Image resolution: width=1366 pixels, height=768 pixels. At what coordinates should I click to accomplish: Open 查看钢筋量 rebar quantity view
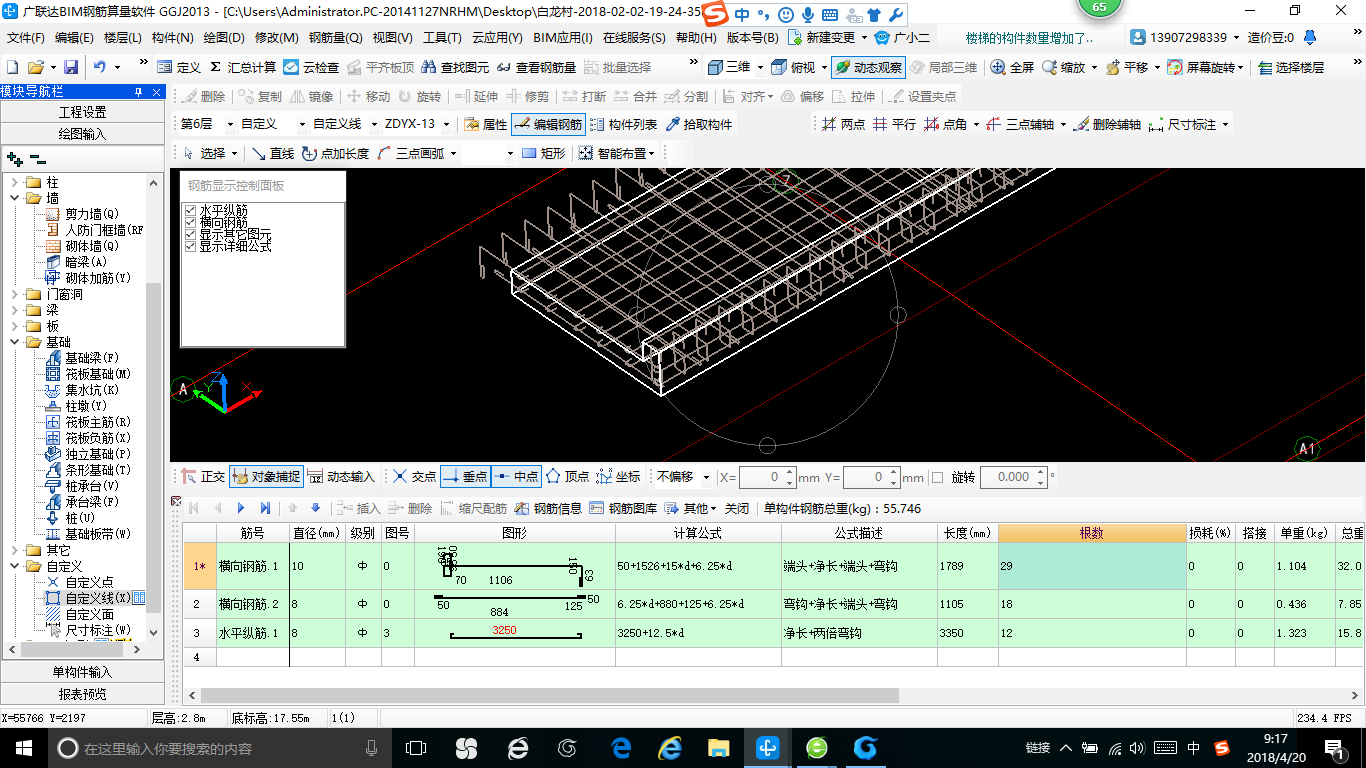point(537,67)
